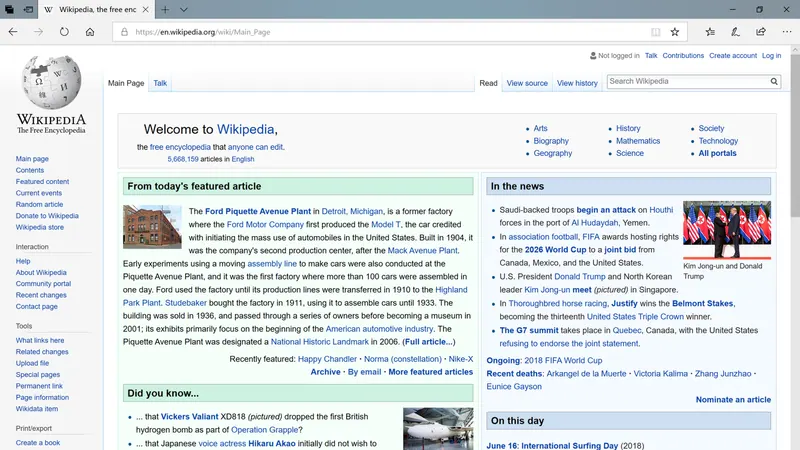Image resolution: width=800 pixels, height=450 pixels.
Task: Click the Vickers Valiant aircraft thumbnail
Action: (x=438, y=429)
